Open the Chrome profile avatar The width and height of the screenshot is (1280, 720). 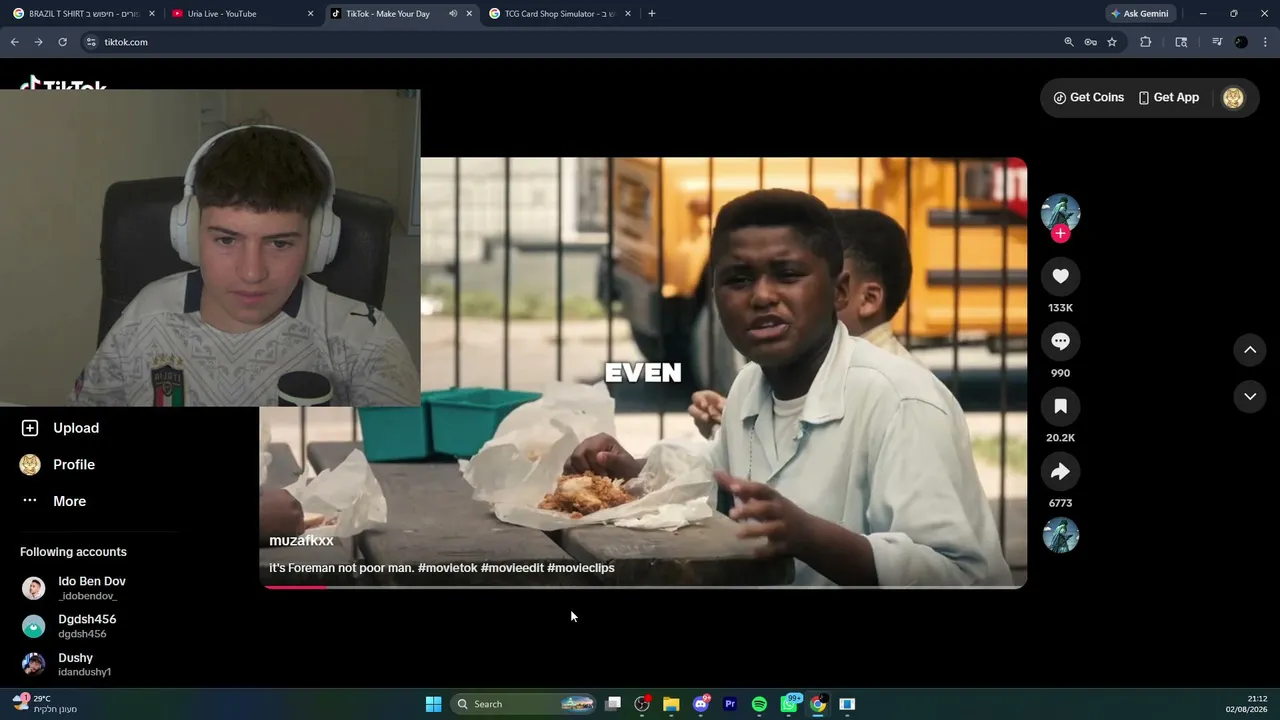tap(1241, 42)
